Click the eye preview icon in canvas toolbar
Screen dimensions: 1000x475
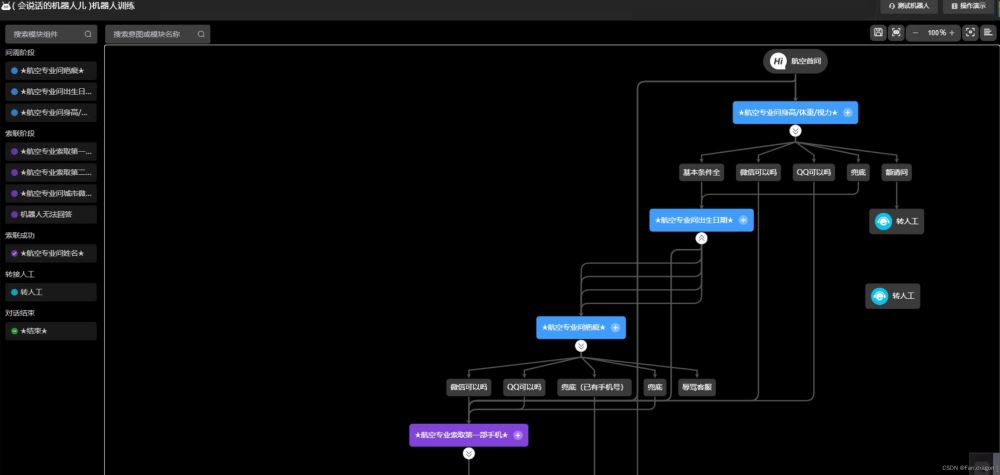[x=896, y=33]
